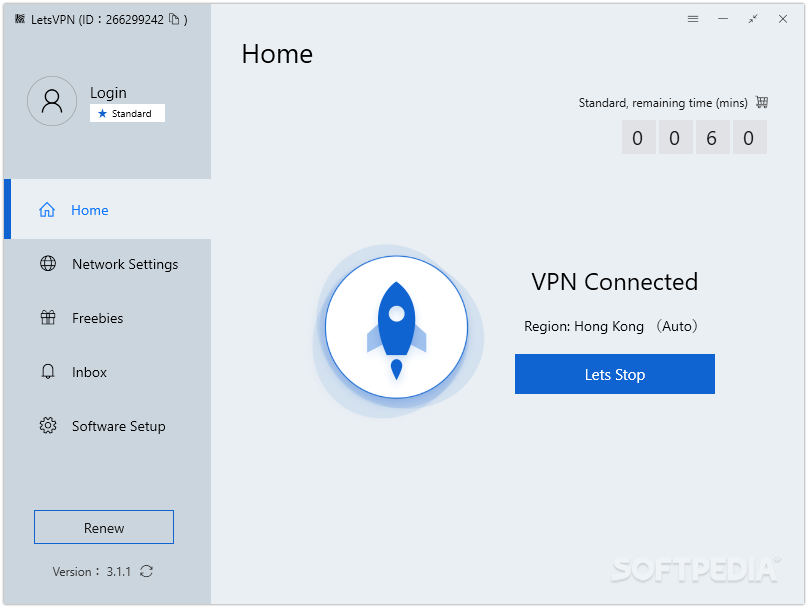Viewport: 808px width, 608px height.
Task: Click the Renew button
Action: coord(104,527)
